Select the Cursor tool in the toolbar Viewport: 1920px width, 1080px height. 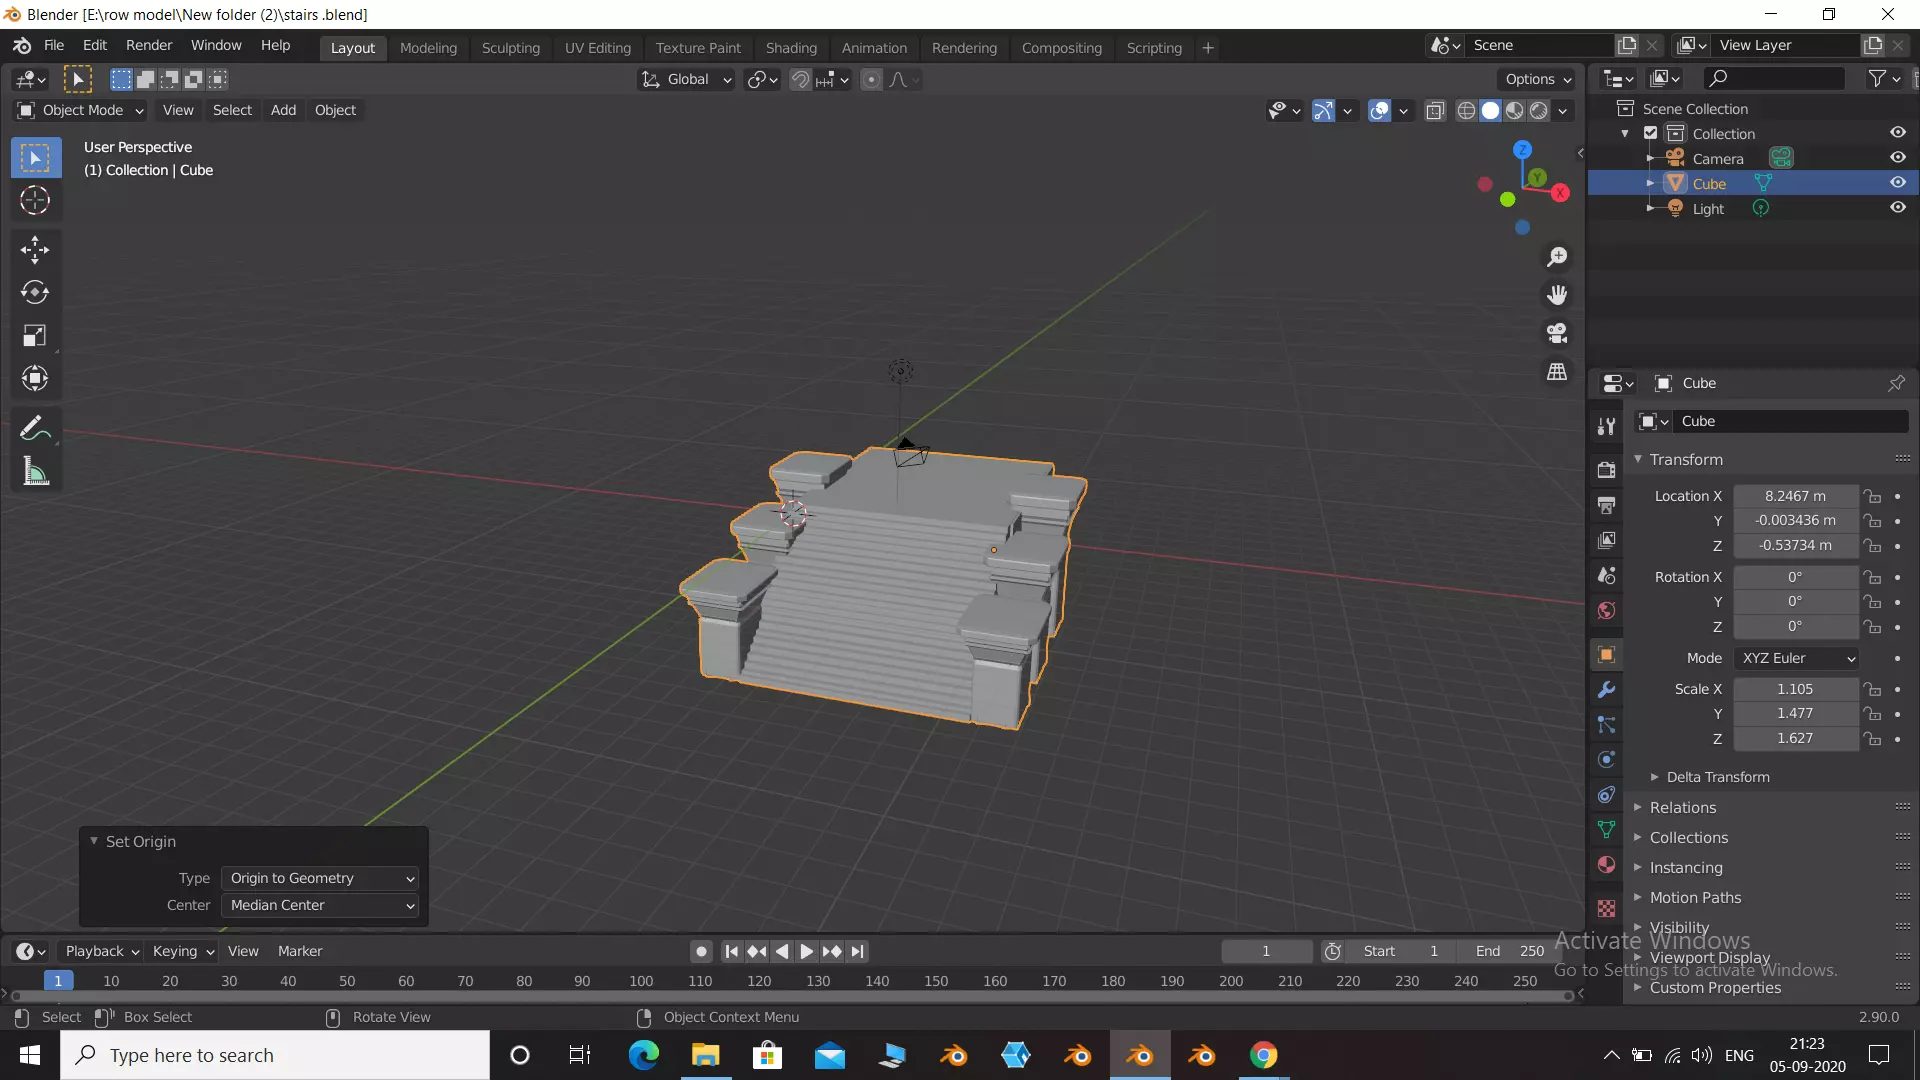(x=35, y=201)
